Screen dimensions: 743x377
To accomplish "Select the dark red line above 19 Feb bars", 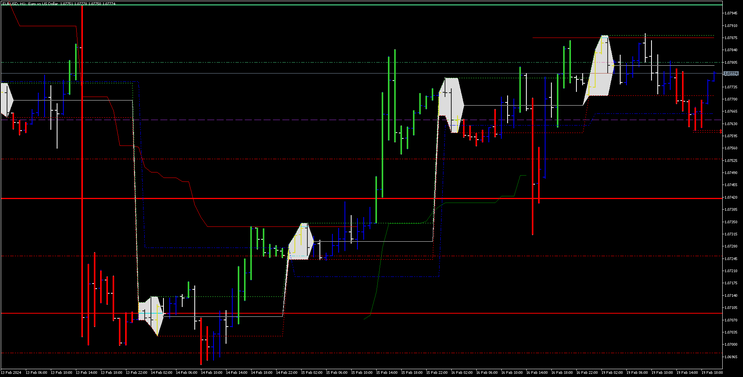I will tap(623, 37).
